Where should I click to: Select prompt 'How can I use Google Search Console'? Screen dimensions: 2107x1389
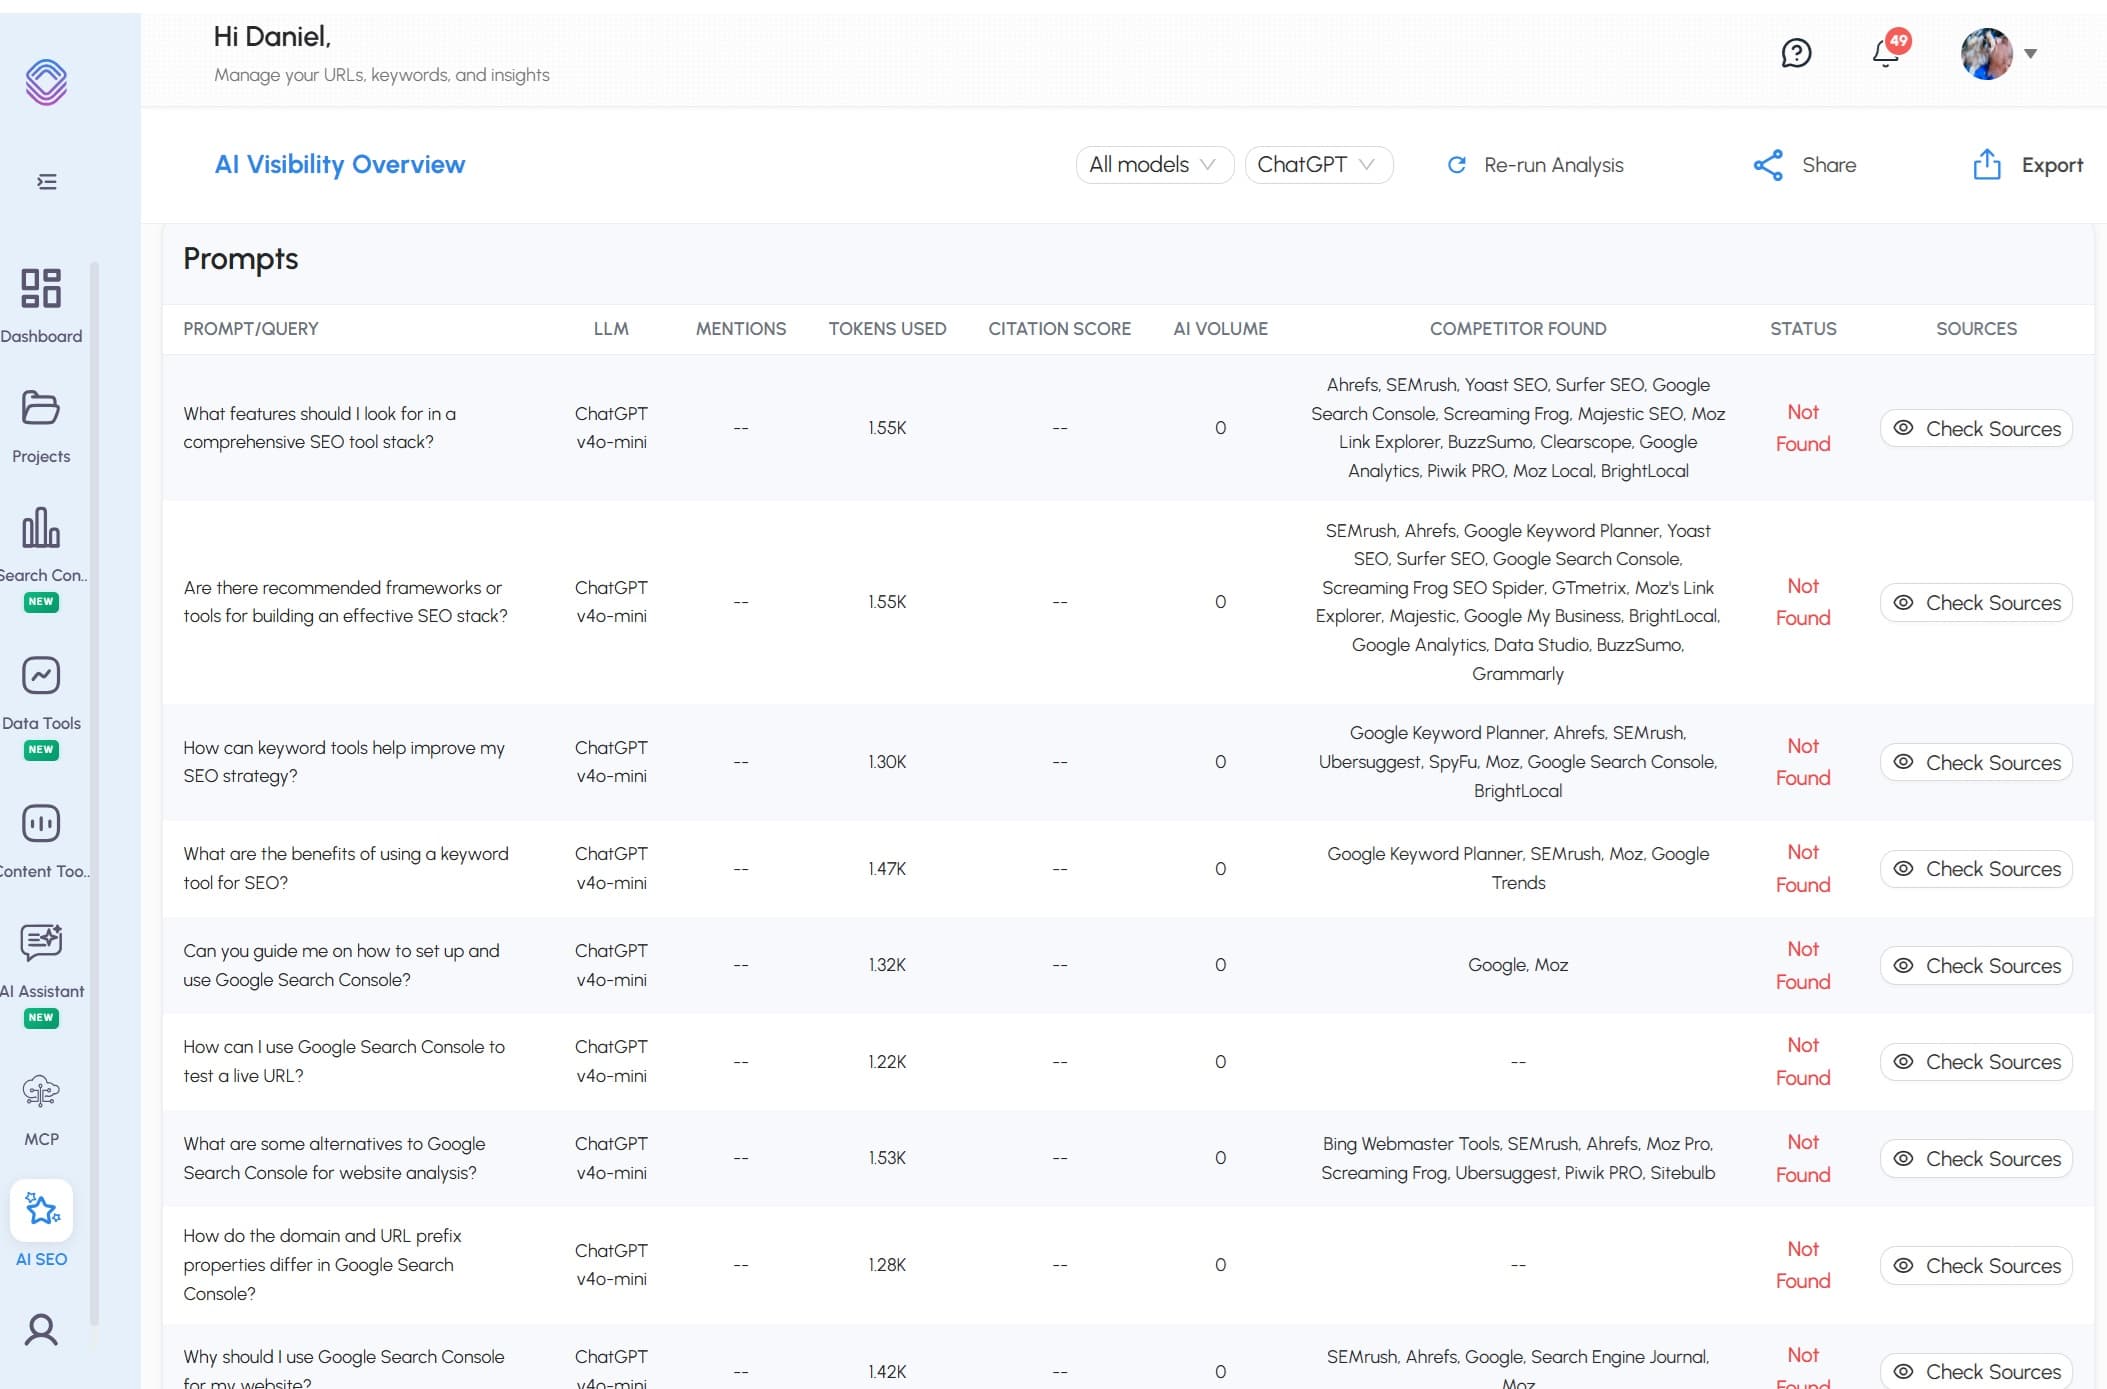[x=344, y=1061]
